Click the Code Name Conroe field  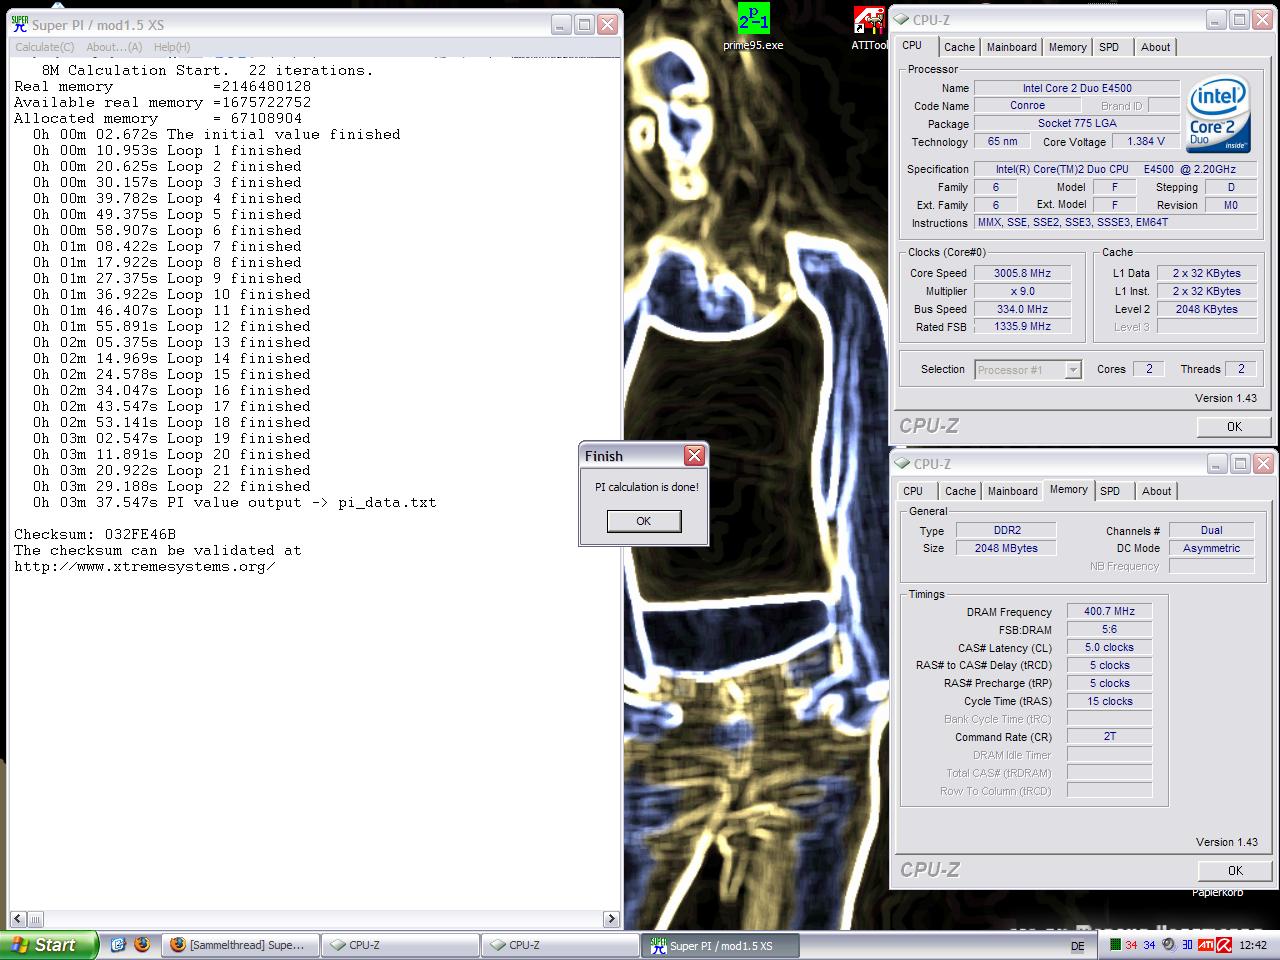pyautogui.click(x=1026, y=105)
